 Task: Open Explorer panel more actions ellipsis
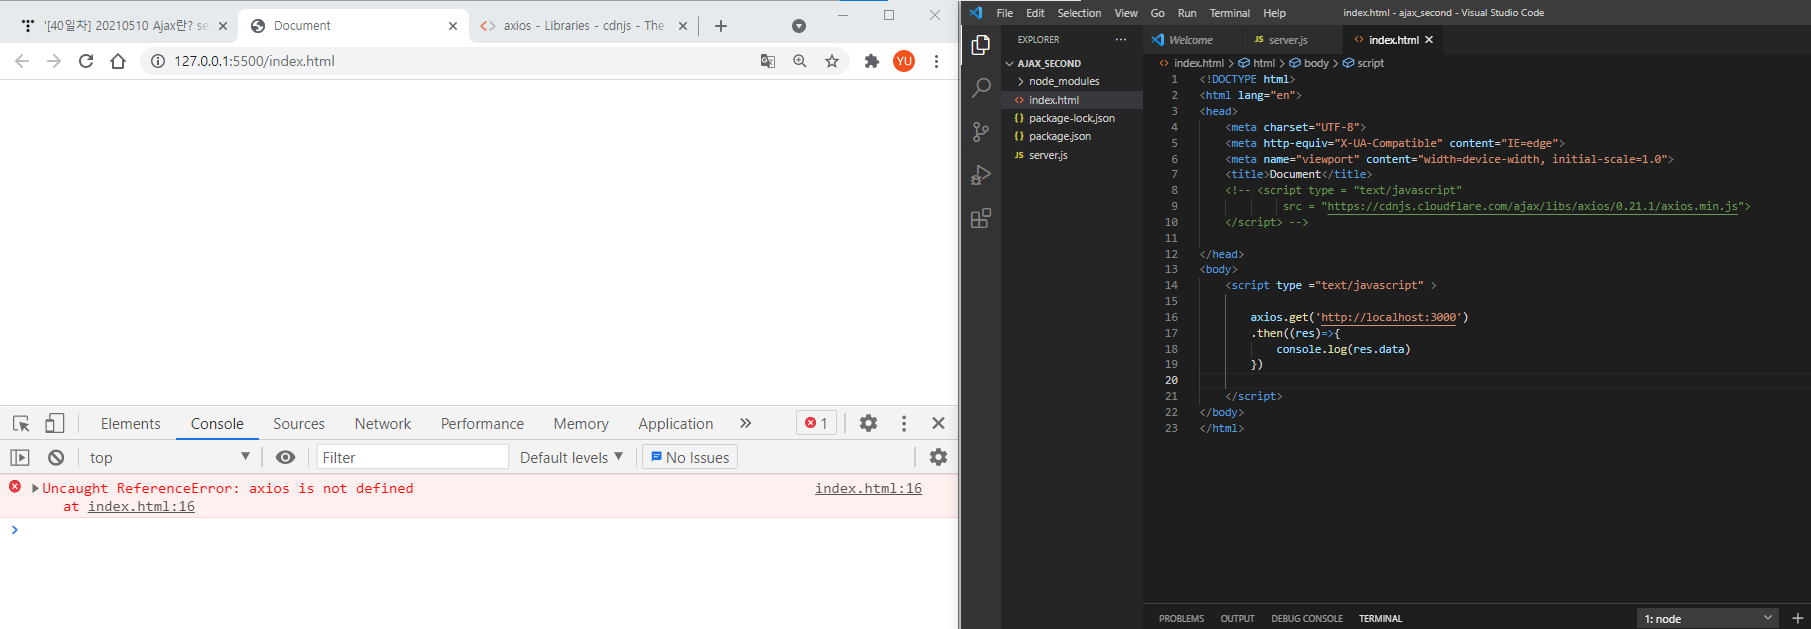point(1121,40)
